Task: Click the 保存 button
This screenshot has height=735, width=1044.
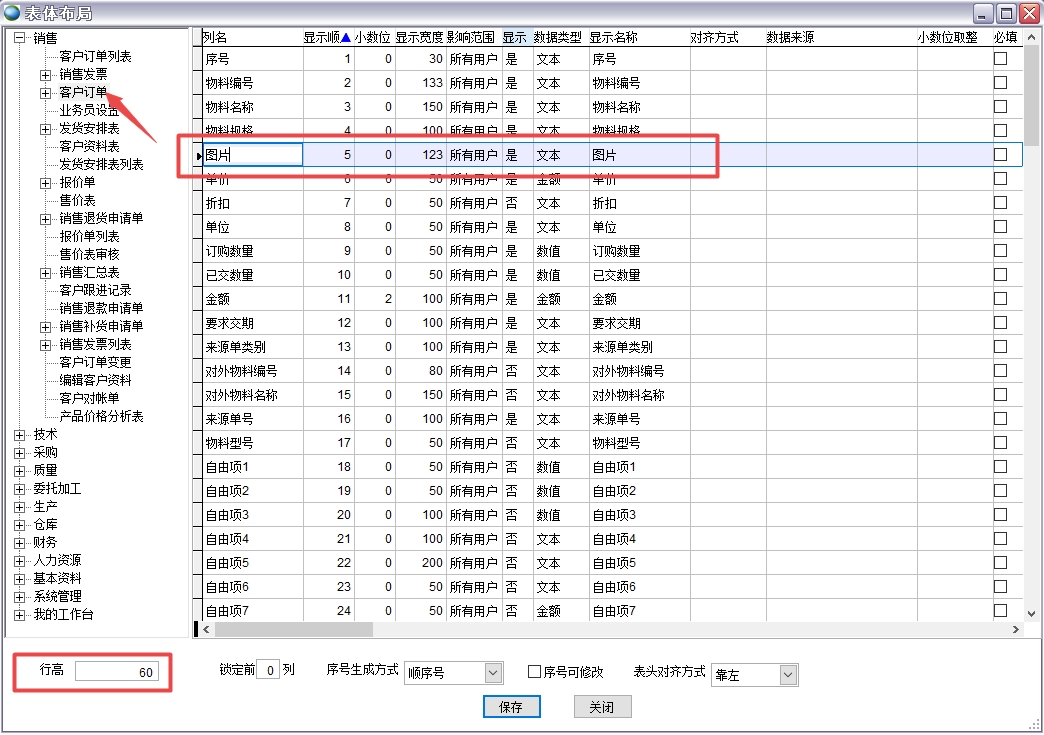Action: (x=510, y=707)
